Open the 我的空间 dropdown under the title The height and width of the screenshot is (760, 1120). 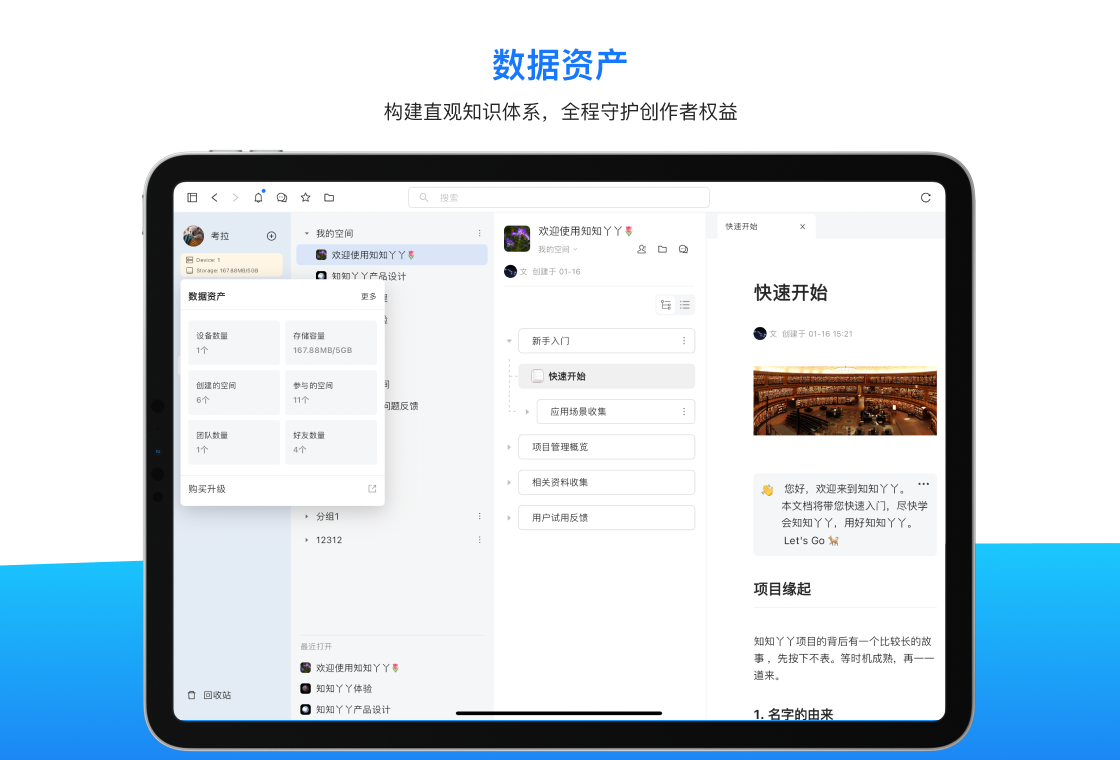(x=558, y=249)
